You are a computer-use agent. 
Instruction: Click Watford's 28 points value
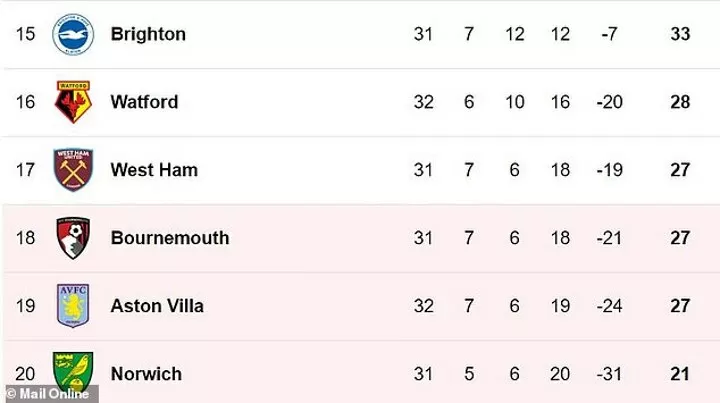680,102
